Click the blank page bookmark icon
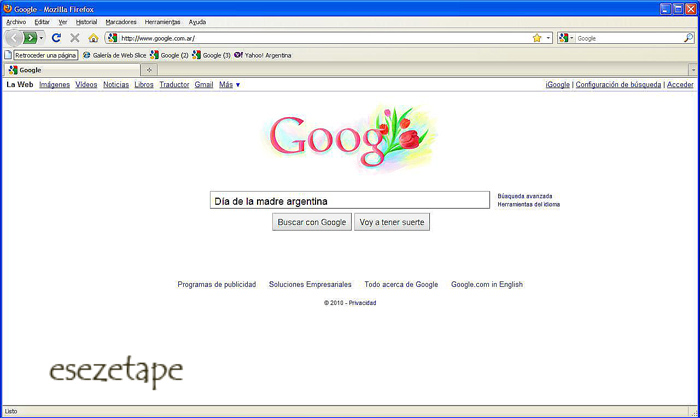The height and width of the screenshot is (418, 700). [x=8, y=55]
